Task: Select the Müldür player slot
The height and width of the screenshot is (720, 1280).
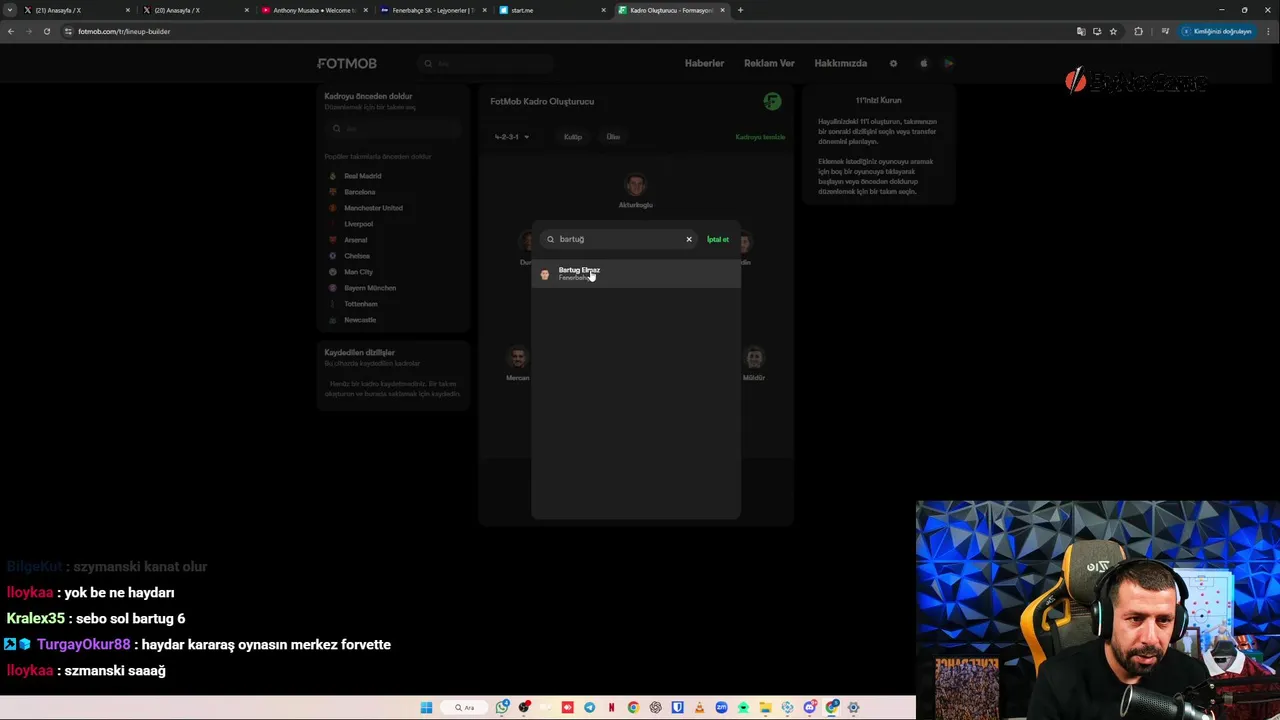Action: pos(754,364)
